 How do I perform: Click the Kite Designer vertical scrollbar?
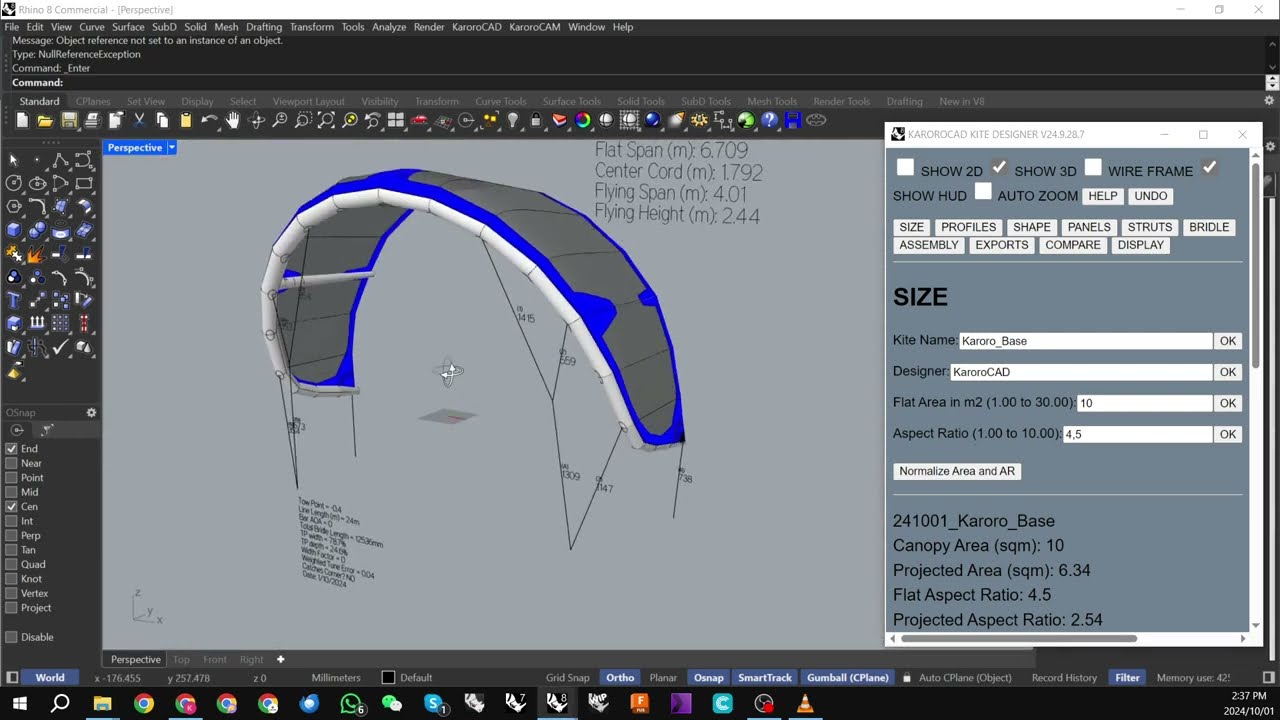coord(1256,265)
